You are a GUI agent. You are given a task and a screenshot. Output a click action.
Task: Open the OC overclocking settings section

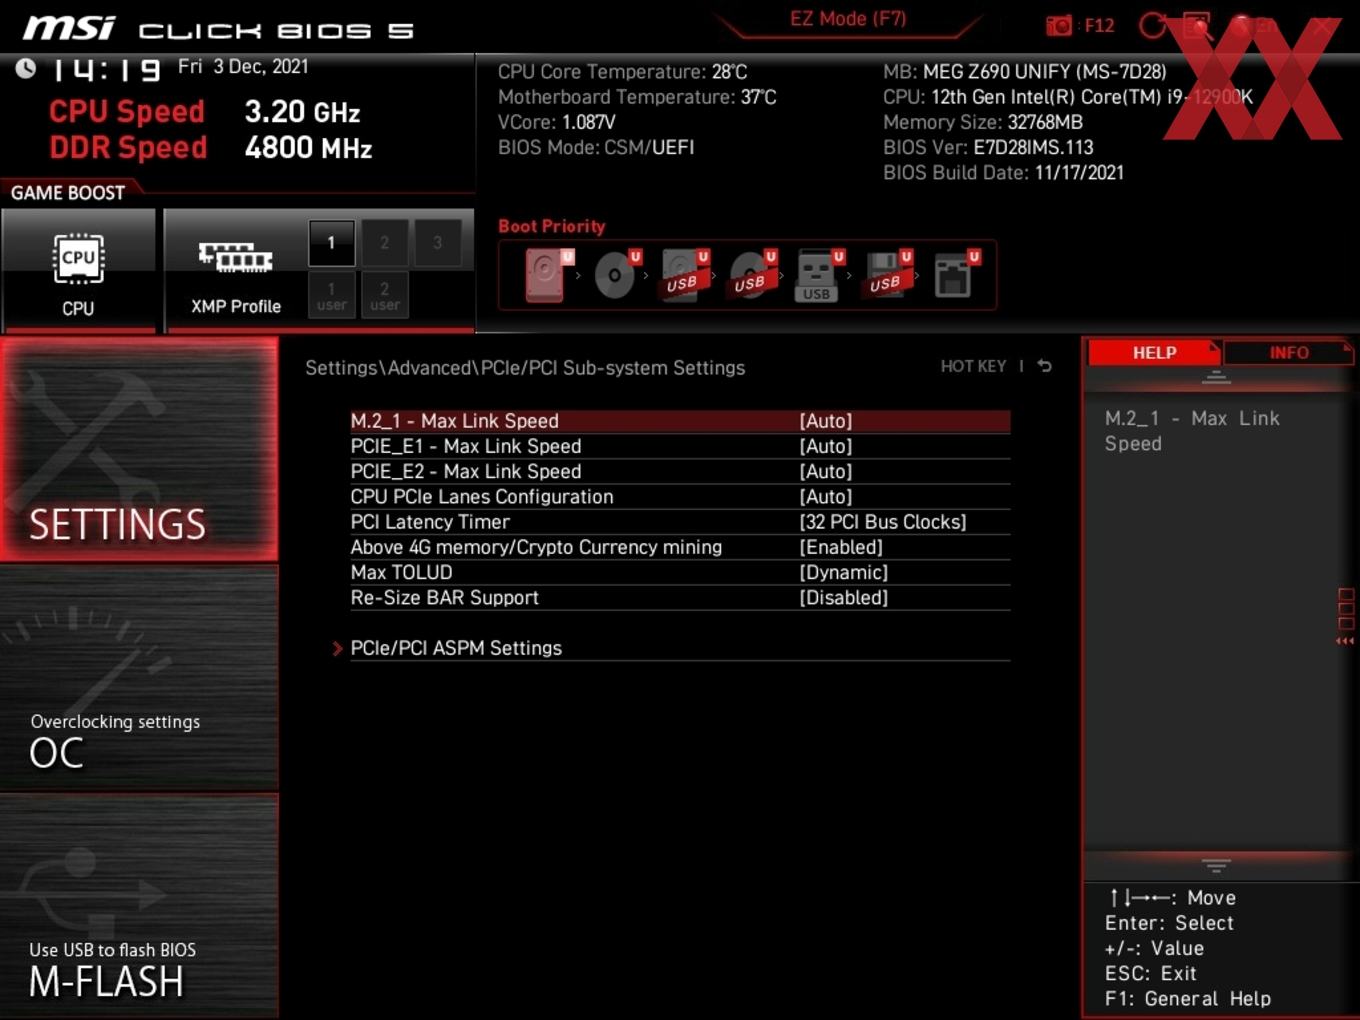click(139, 680)
